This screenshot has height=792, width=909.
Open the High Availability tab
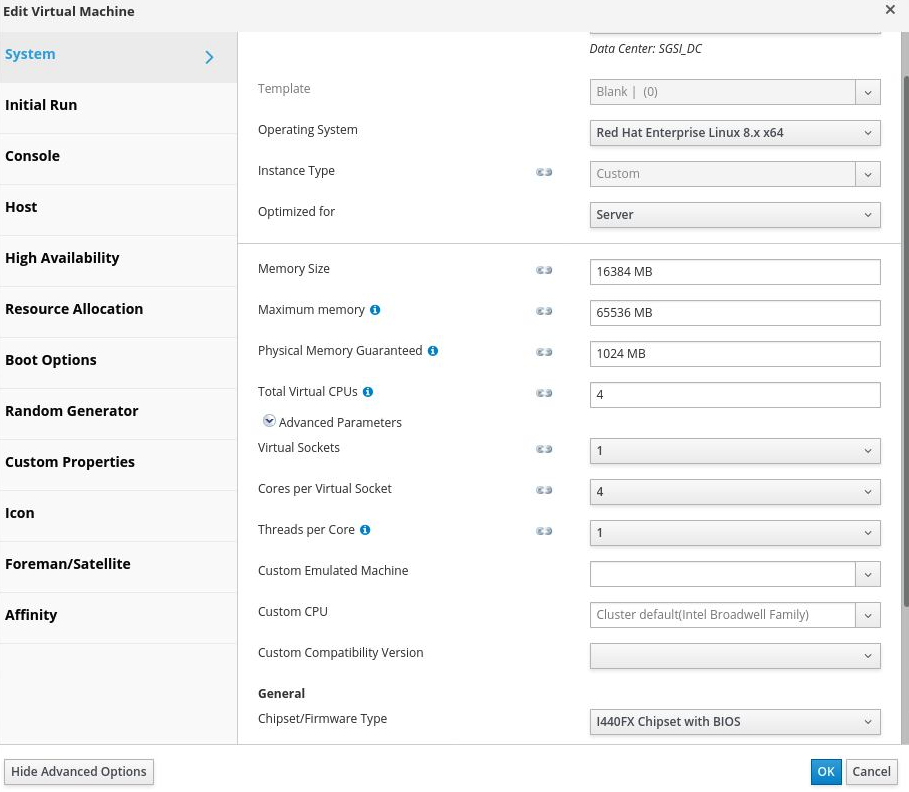coord(62,258)
